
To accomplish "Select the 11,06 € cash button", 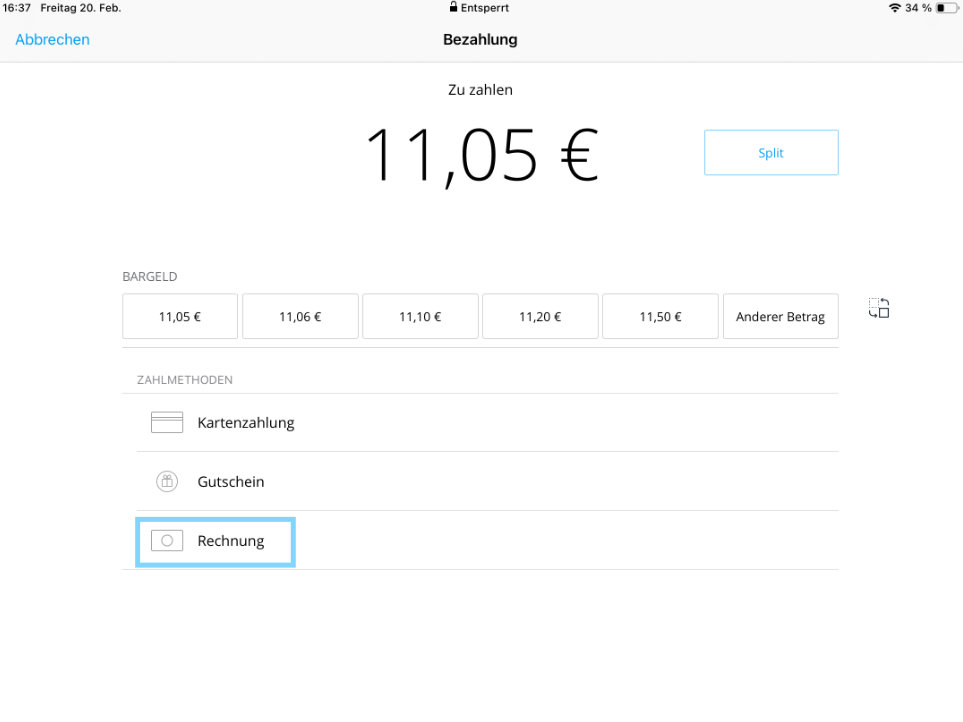I will tap(300, 317).
